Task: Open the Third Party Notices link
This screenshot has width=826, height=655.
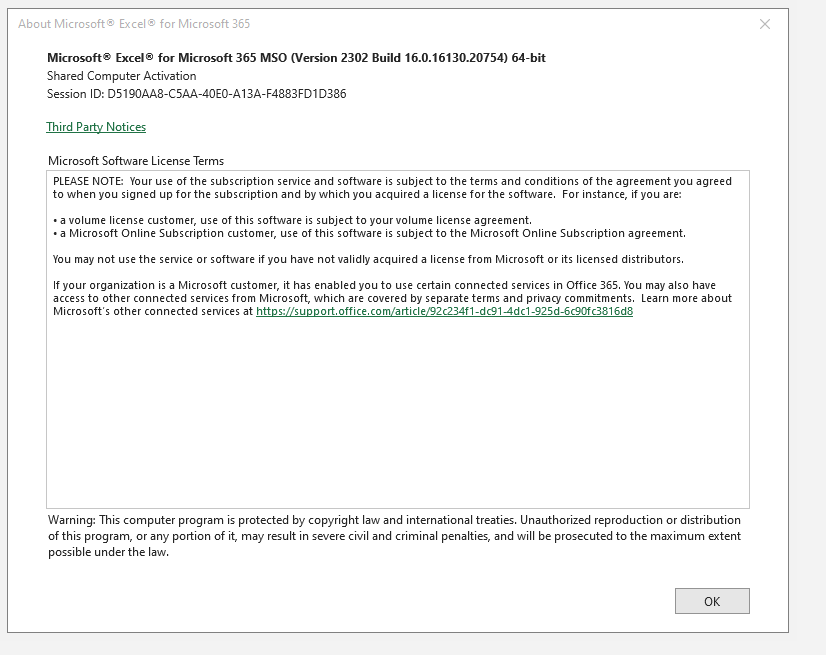Action: click(x=96, y=127)
